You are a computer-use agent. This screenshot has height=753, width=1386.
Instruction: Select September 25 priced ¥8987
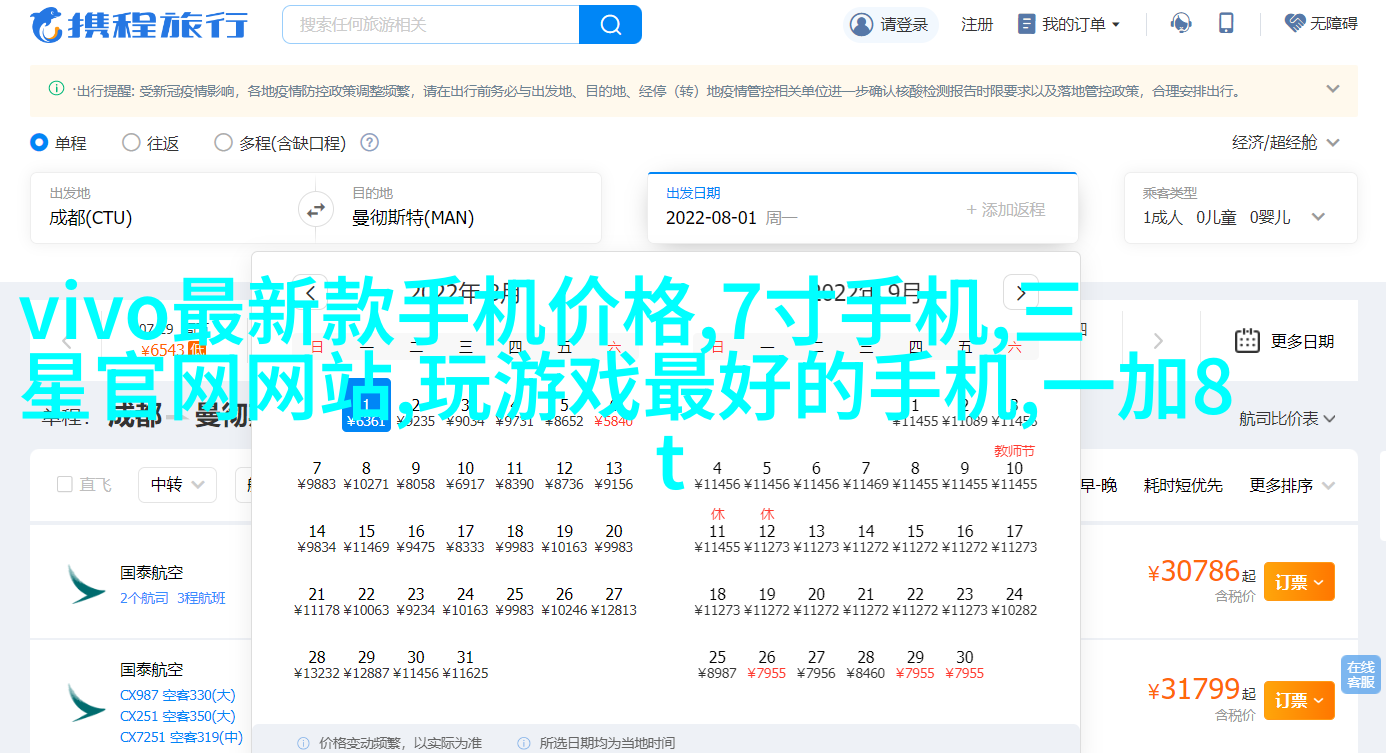pos(717,664)
